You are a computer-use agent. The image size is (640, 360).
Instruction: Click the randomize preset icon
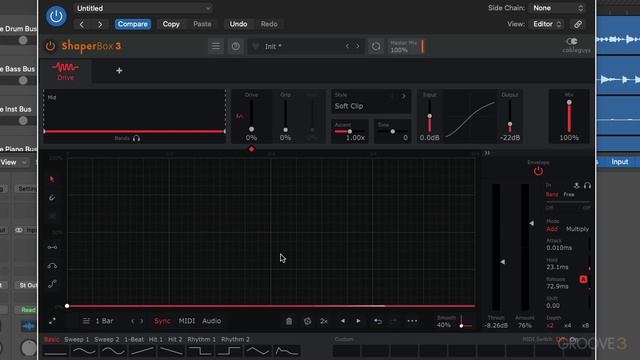point(376,47)
